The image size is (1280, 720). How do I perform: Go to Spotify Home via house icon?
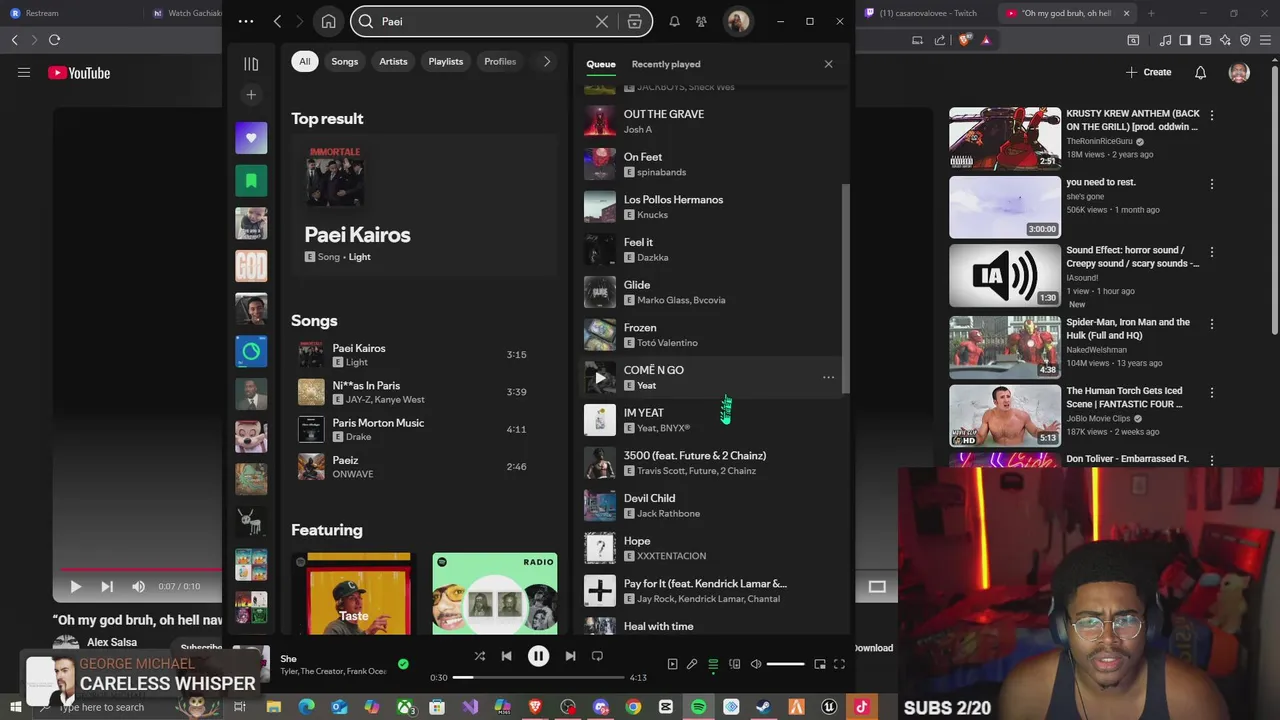tap(328, 21)
